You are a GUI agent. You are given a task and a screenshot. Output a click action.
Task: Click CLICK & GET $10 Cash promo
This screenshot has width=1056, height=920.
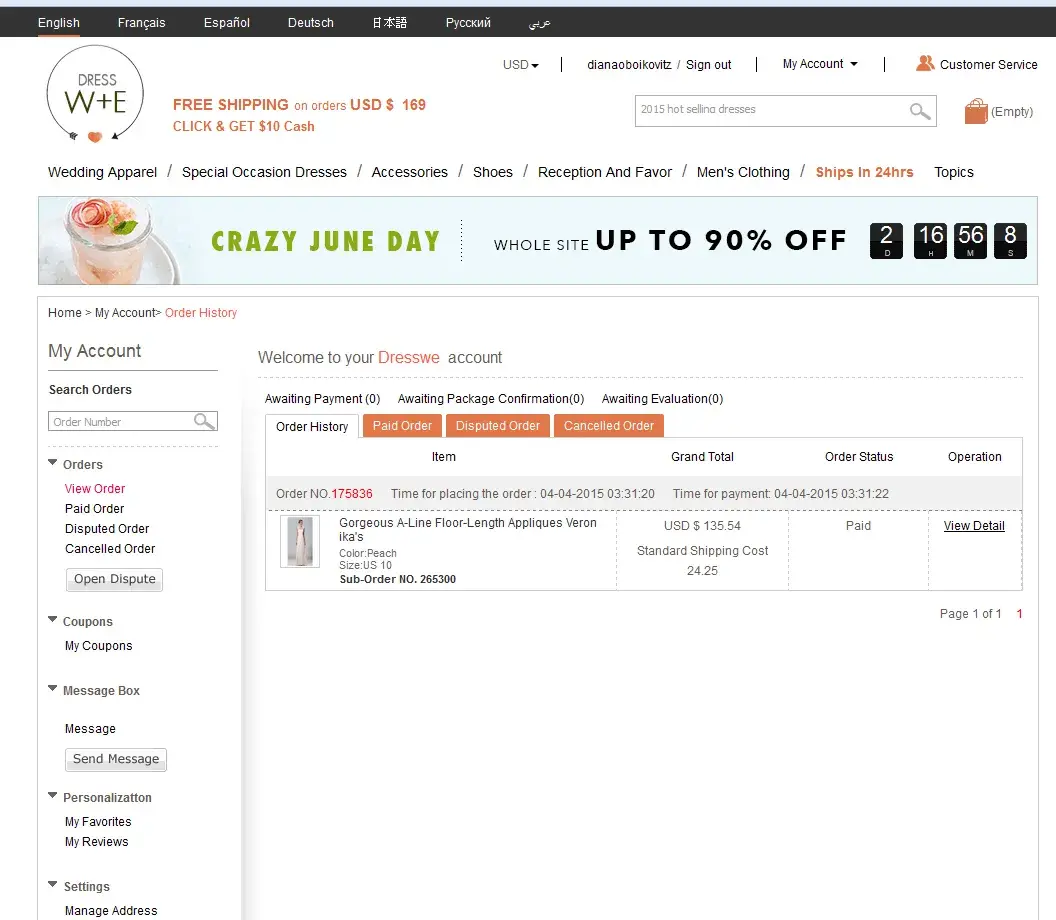coord(244,127)
